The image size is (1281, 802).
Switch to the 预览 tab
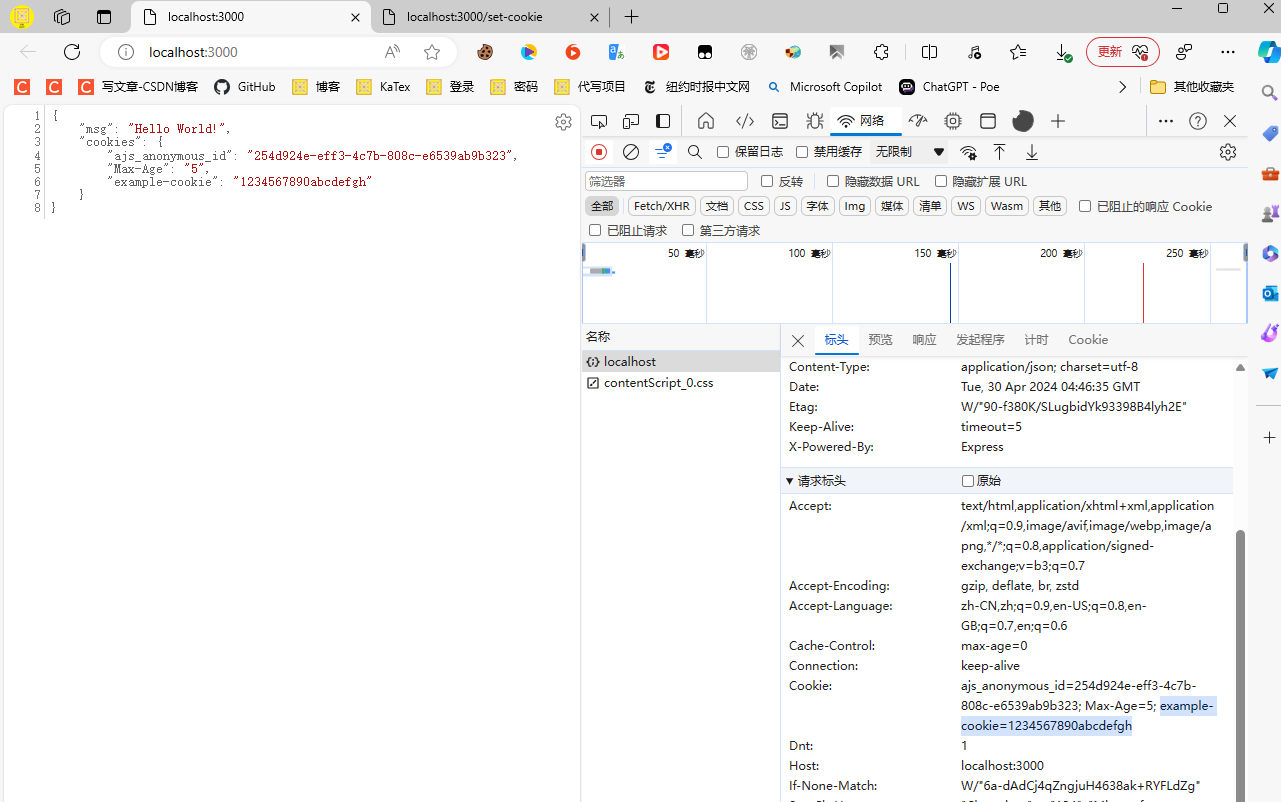coord(881,340)
